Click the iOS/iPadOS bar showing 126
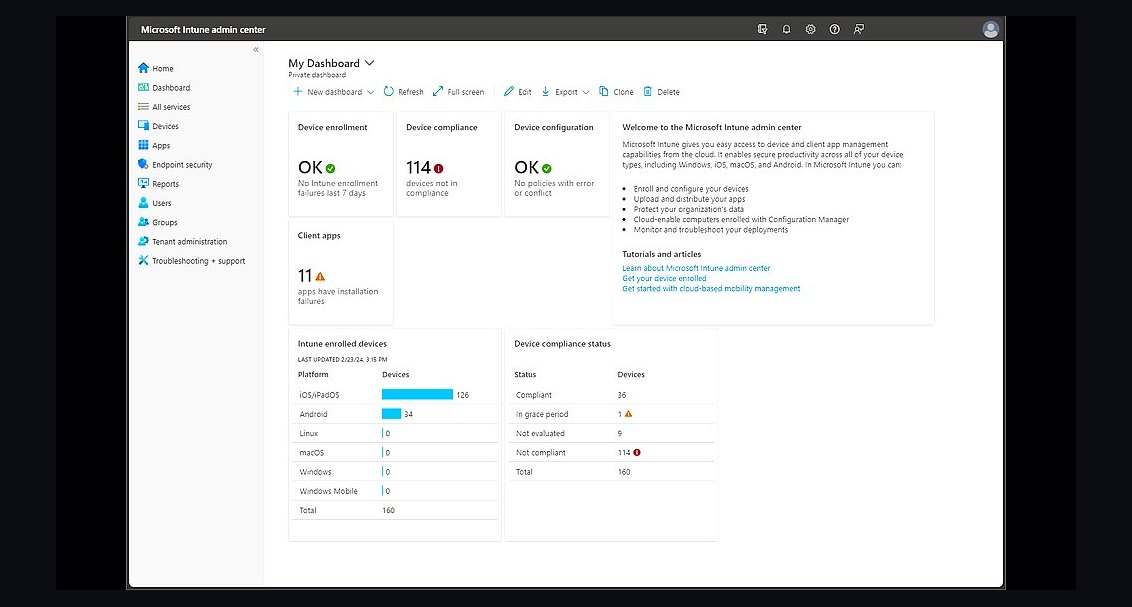This screenshot has height=607, width=1132. click(x=417, y=394)
